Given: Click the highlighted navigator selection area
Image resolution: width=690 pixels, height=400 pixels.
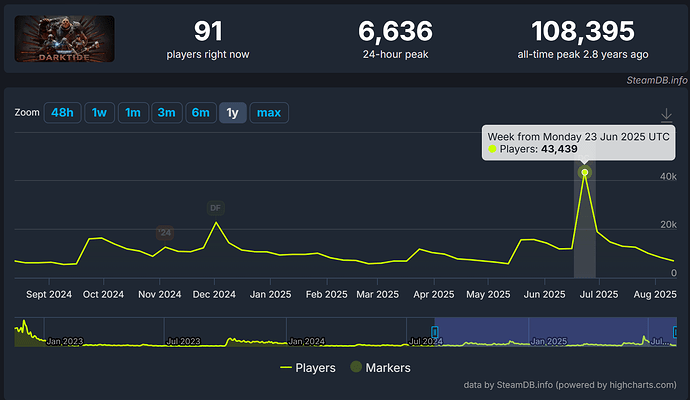Looking at the screenshot, I should [555, 332].
